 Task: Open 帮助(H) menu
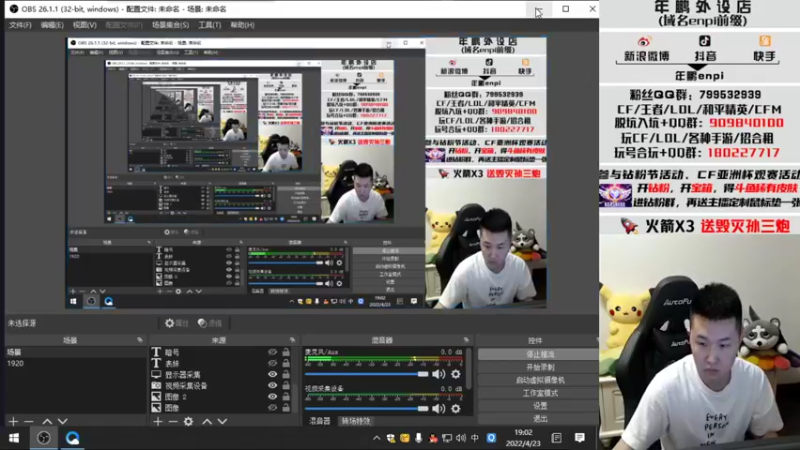242,25
